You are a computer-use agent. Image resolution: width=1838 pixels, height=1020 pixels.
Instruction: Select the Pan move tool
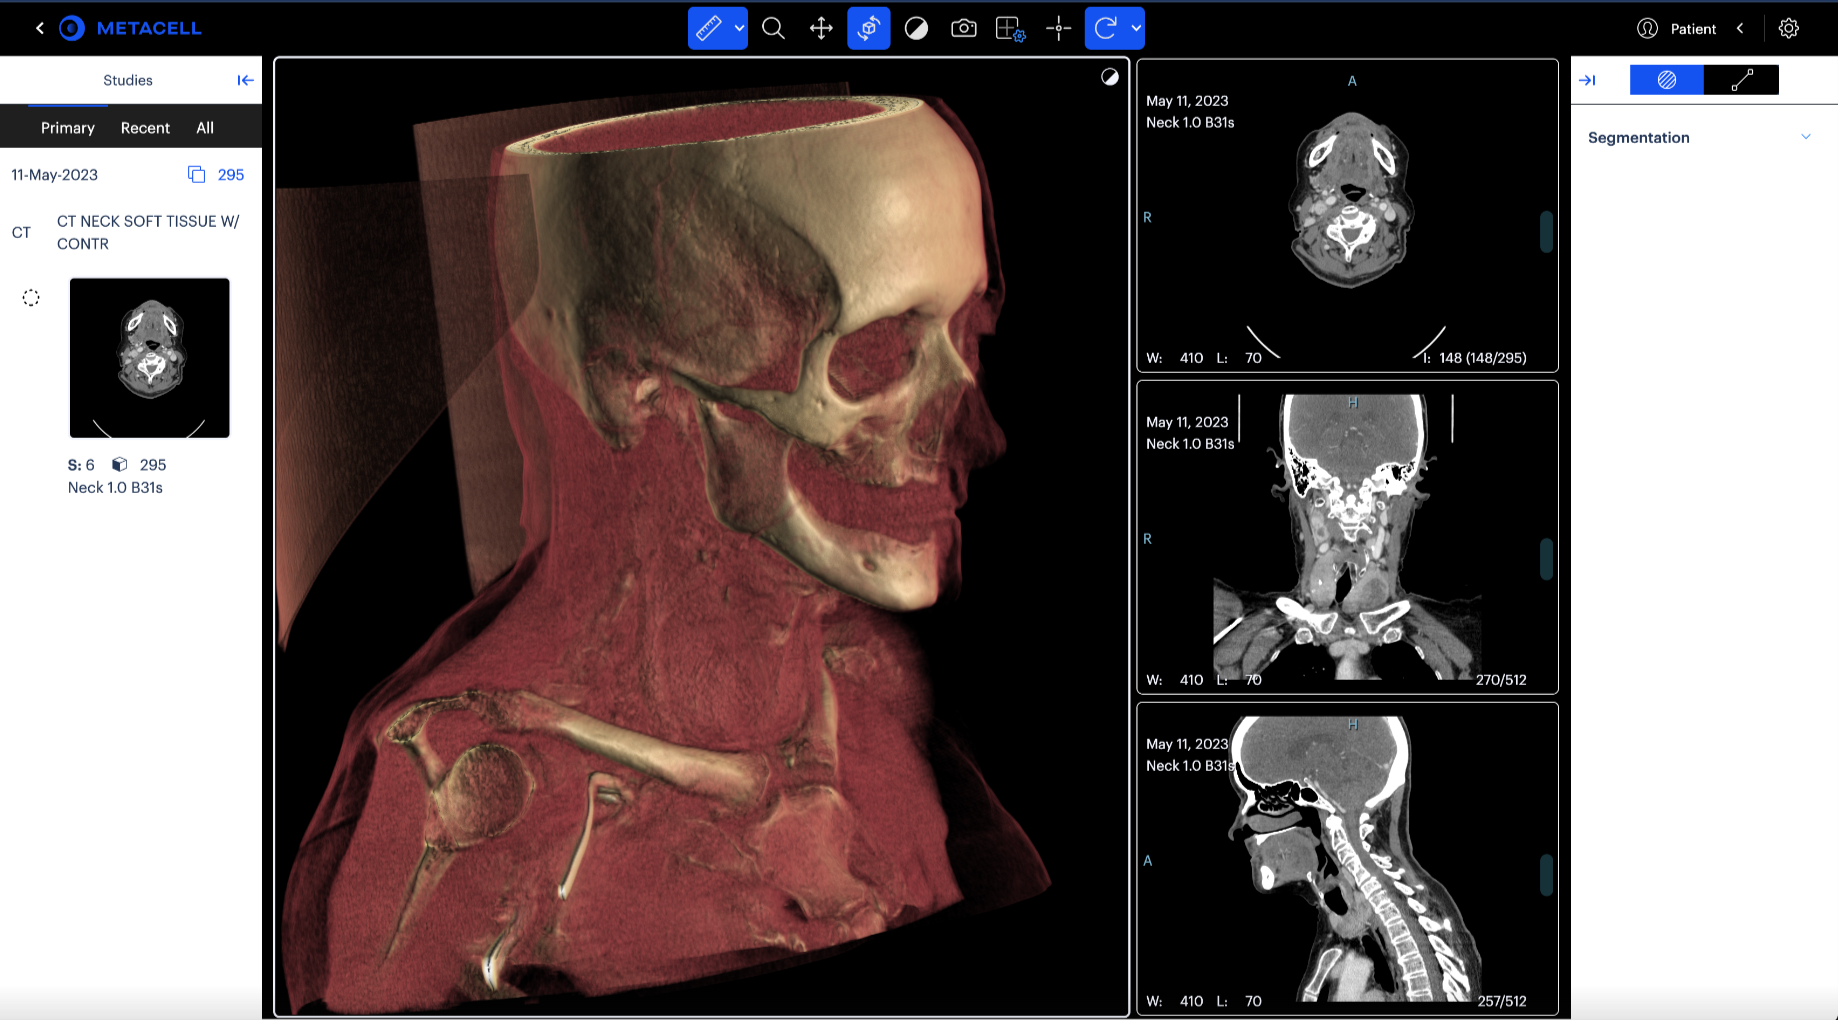[821, 29]
